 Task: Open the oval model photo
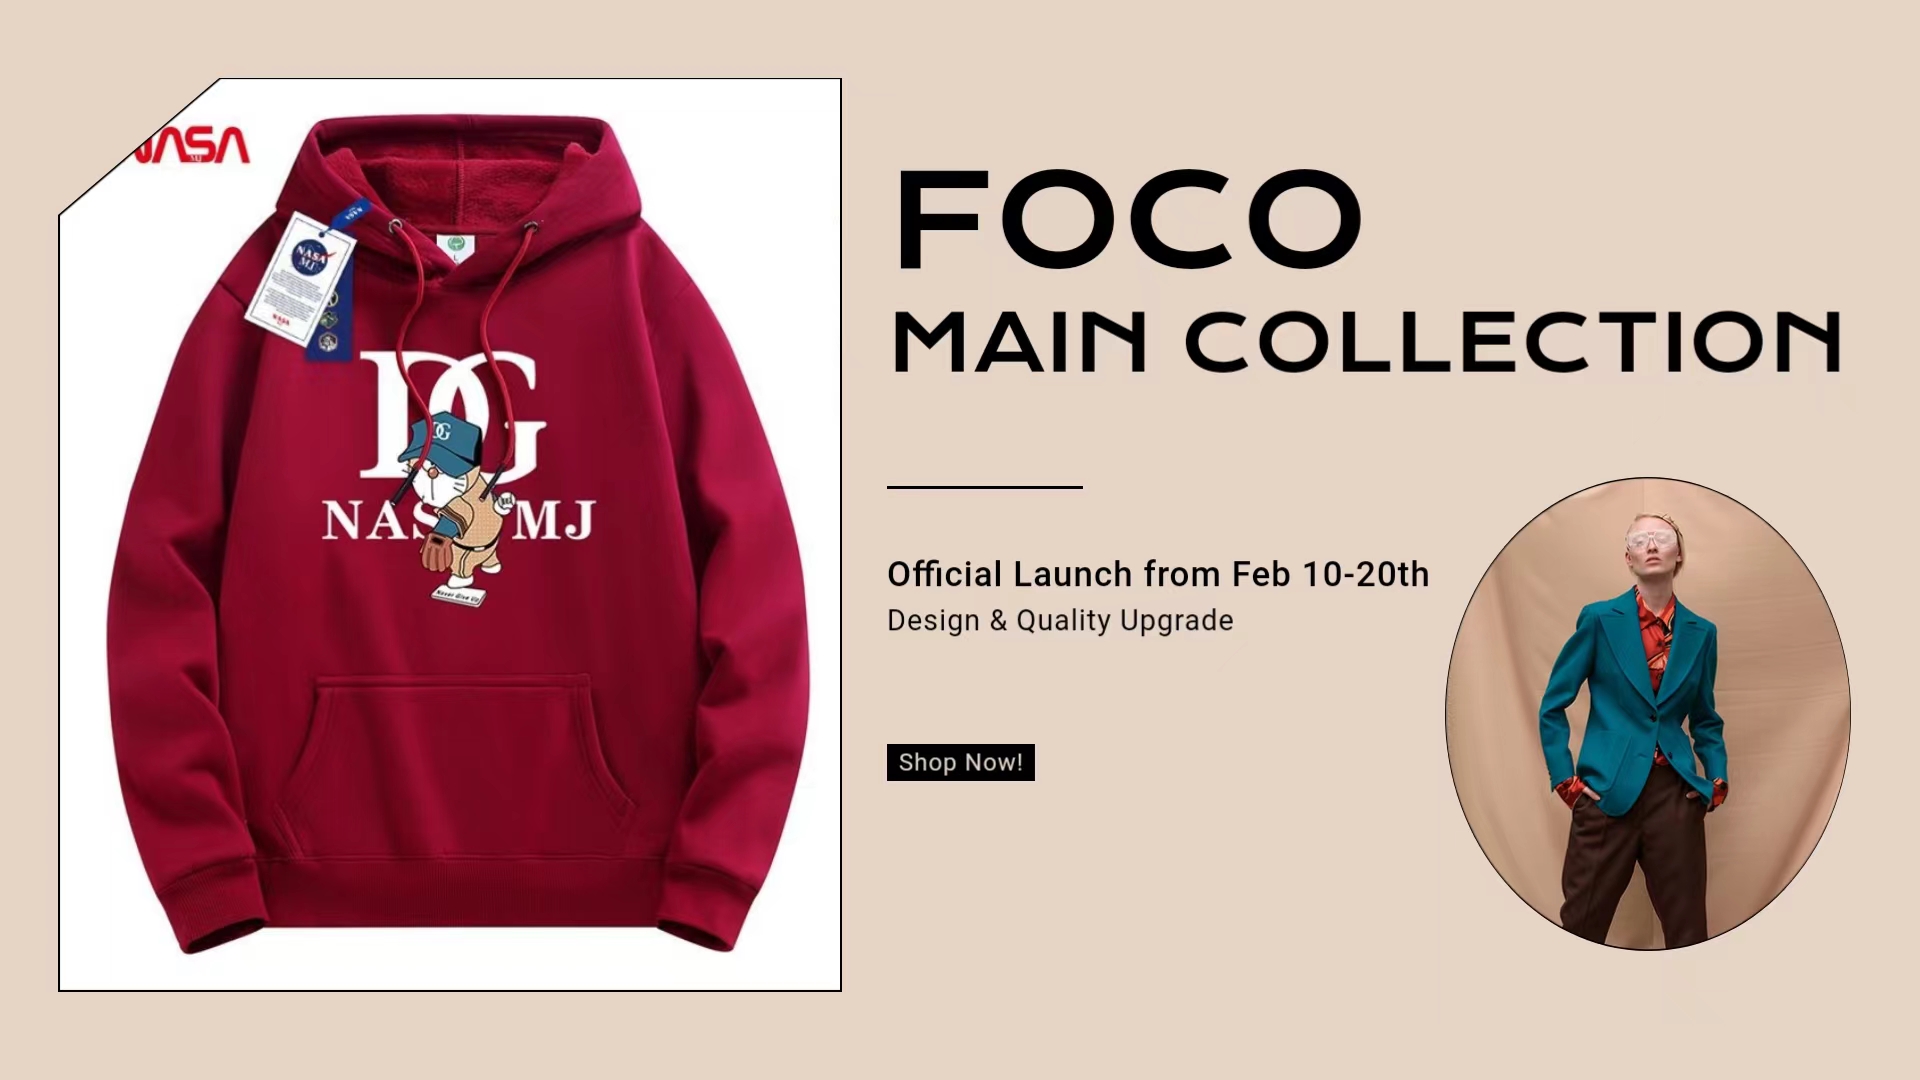tap(1647, 713)
